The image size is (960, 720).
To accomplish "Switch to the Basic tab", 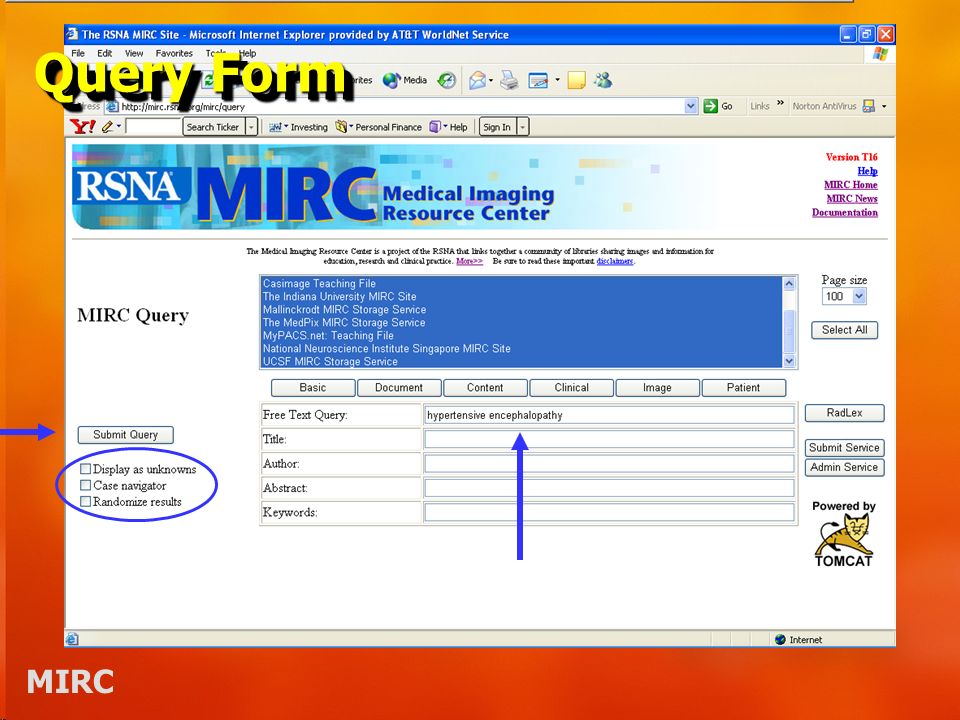I will [x=313, y=388].
